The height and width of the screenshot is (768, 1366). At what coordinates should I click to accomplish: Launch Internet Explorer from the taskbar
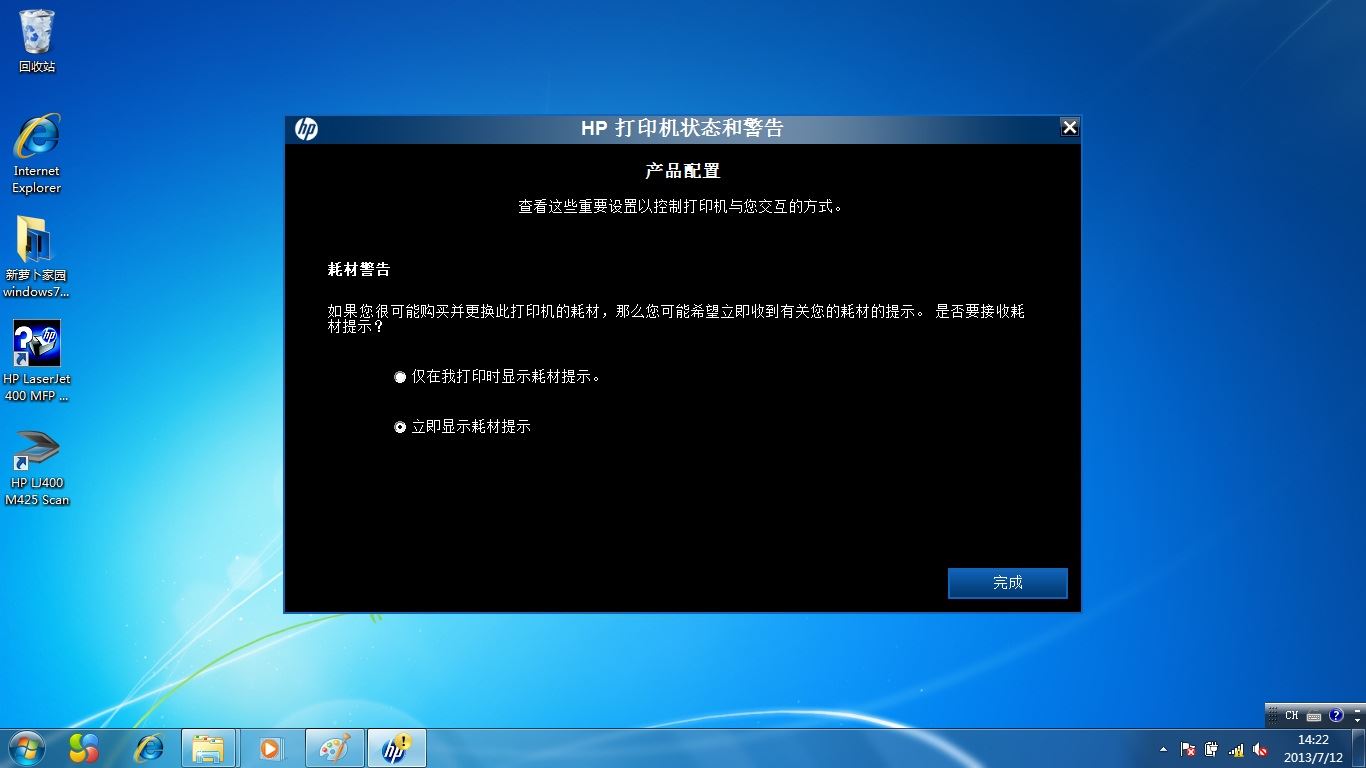tap(149, 748)
